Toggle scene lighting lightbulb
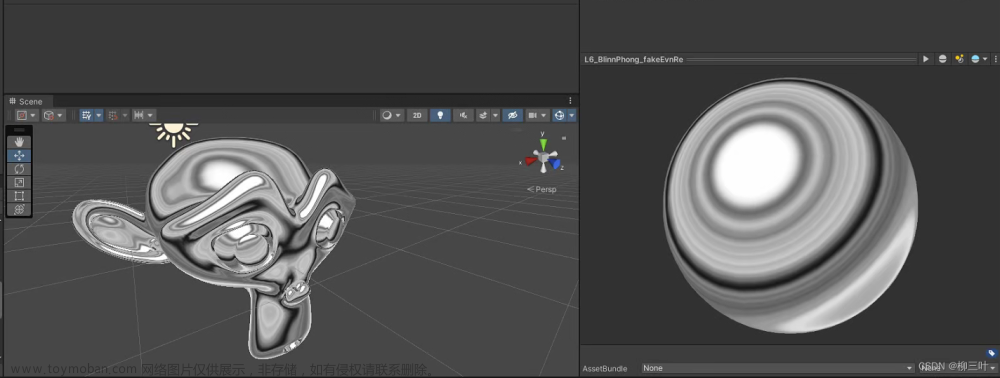 [440, 115]
